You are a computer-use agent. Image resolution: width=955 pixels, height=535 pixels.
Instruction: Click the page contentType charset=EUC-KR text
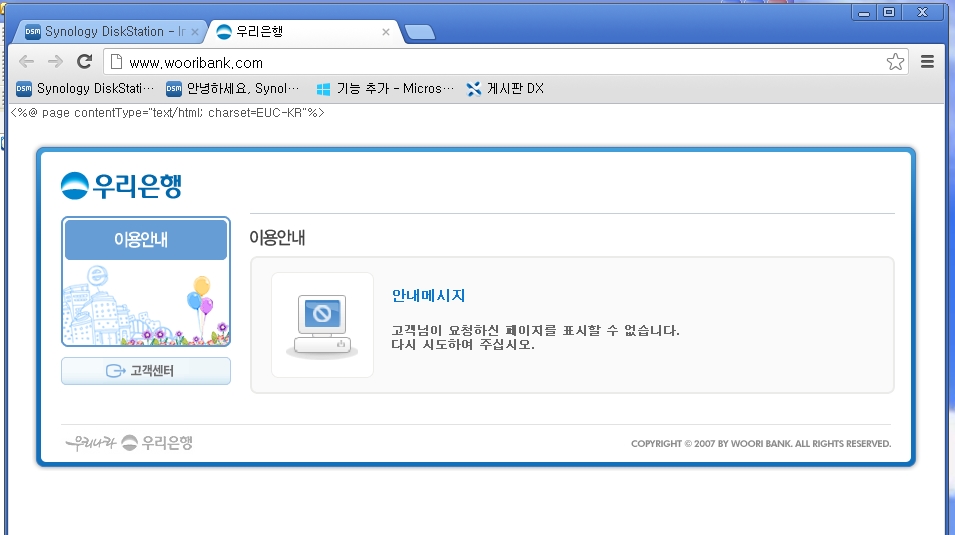click(167, 113)
